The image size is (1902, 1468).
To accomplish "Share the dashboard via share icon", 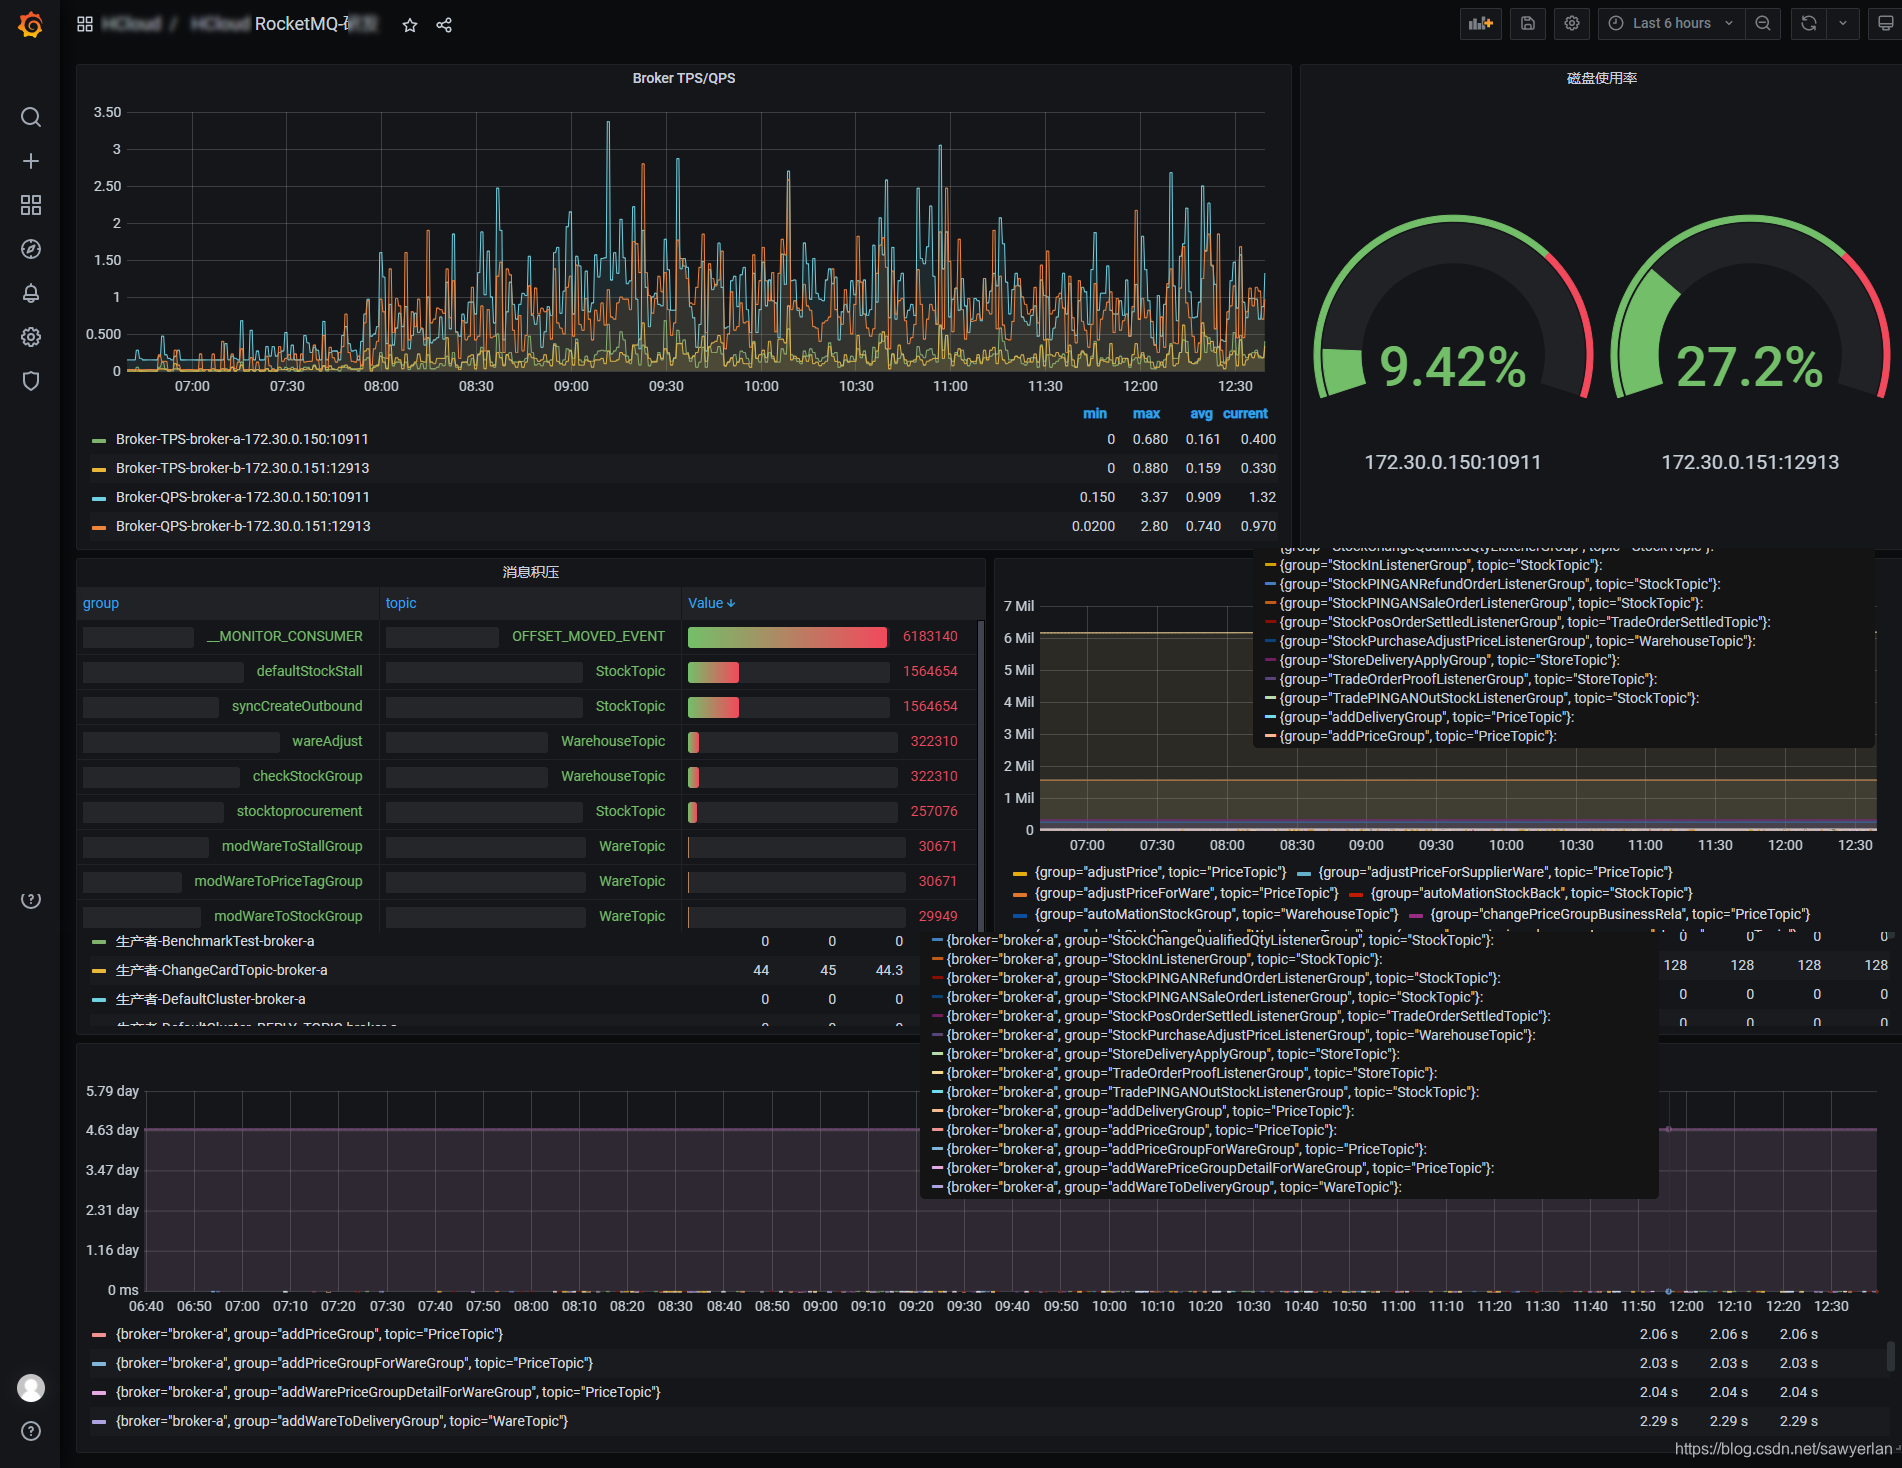I will [444, 25].
